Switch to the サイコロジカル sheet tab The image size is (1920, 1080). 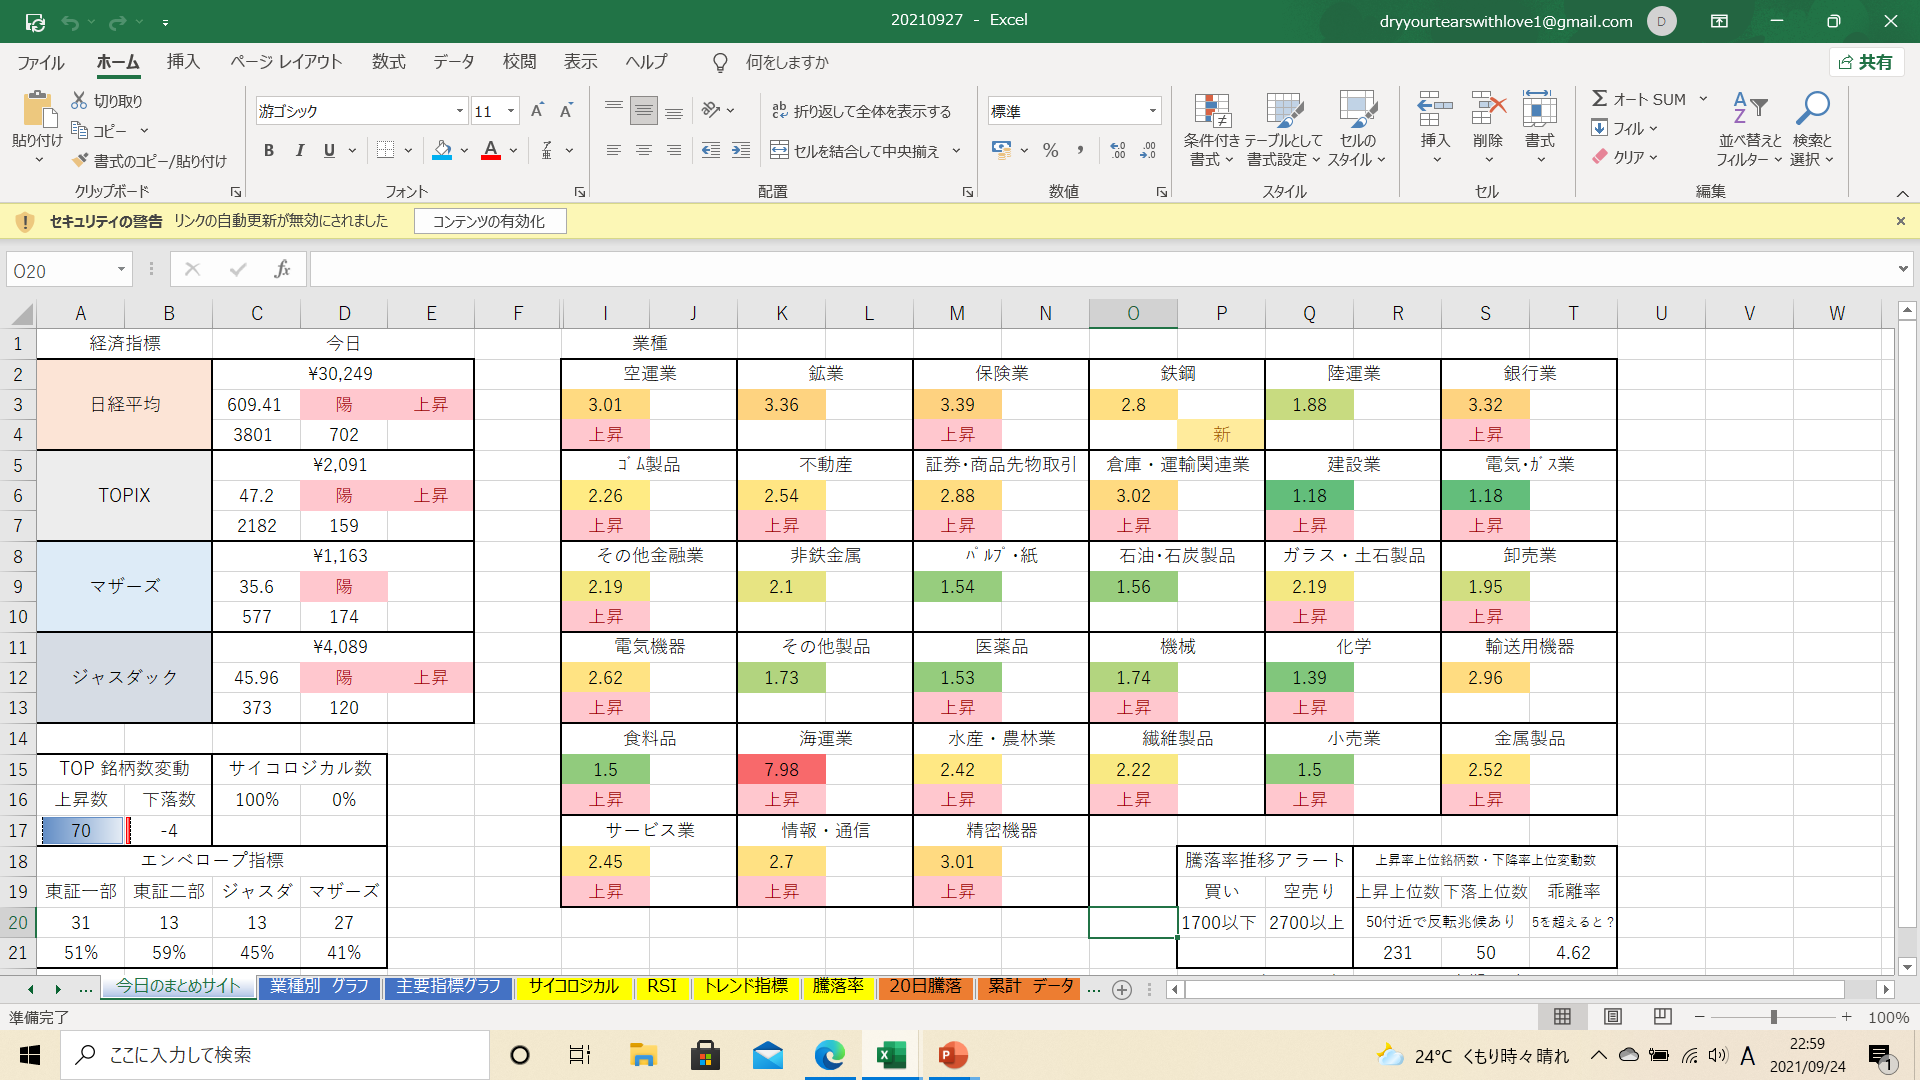[573, 986]
